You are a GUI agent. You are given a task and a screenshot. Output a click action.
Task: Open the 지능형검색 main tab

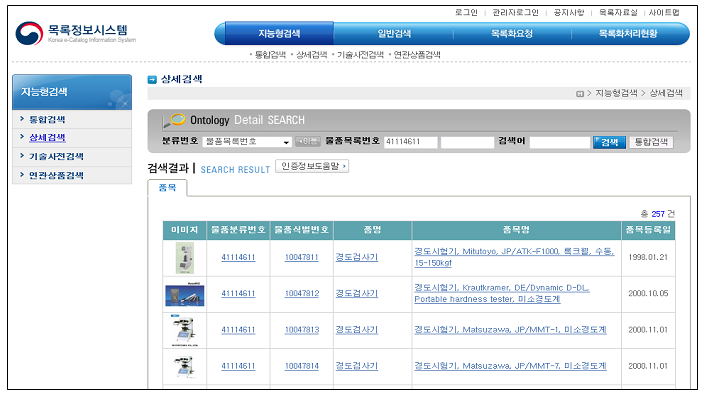tap(279, 33)
